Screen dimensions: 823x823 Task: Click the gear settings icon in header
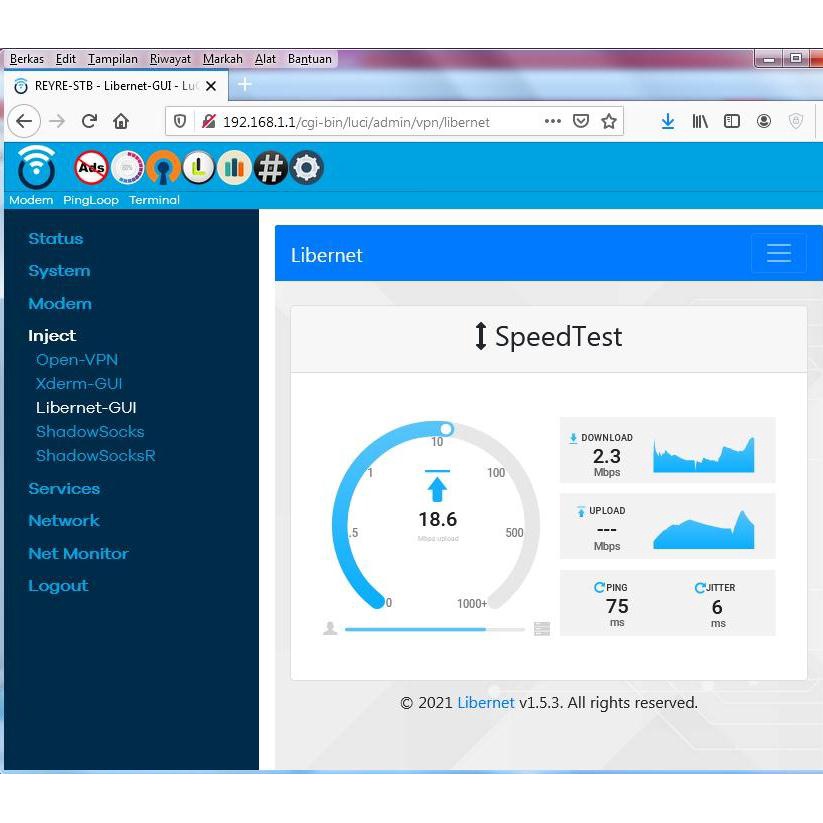[x=306, y=168]
